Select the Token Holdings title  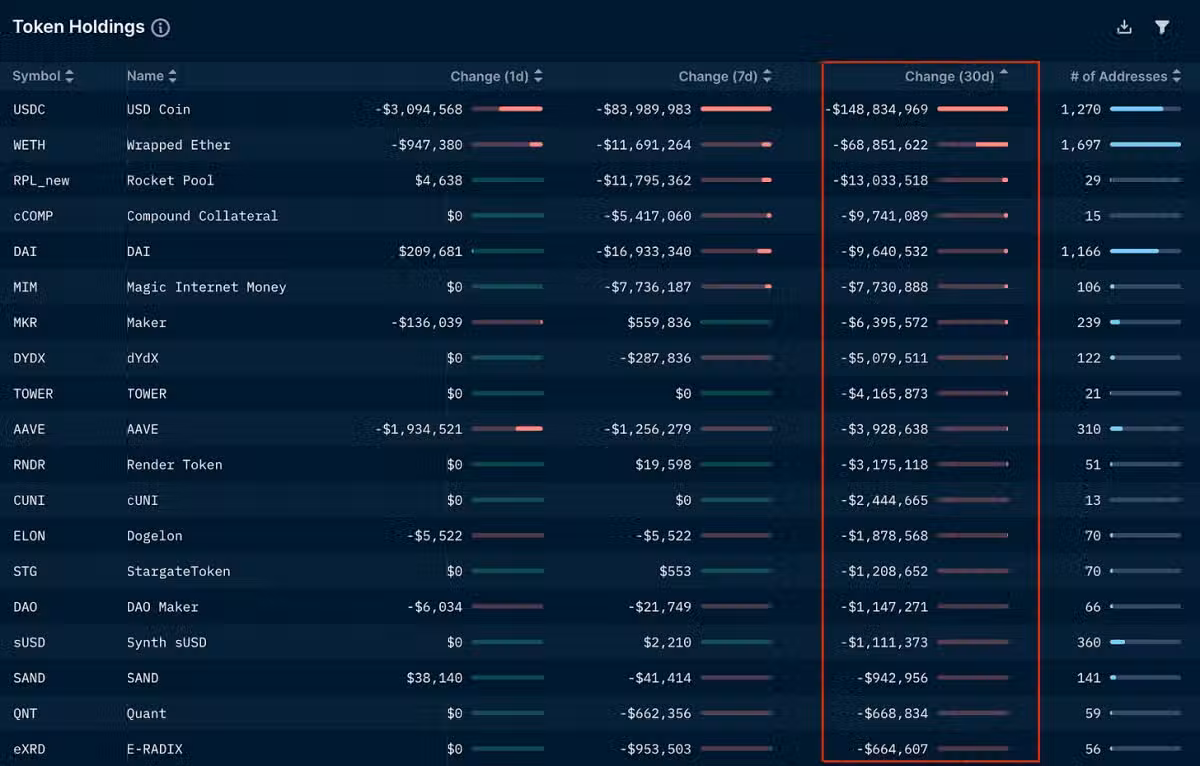tap(78, 27)
